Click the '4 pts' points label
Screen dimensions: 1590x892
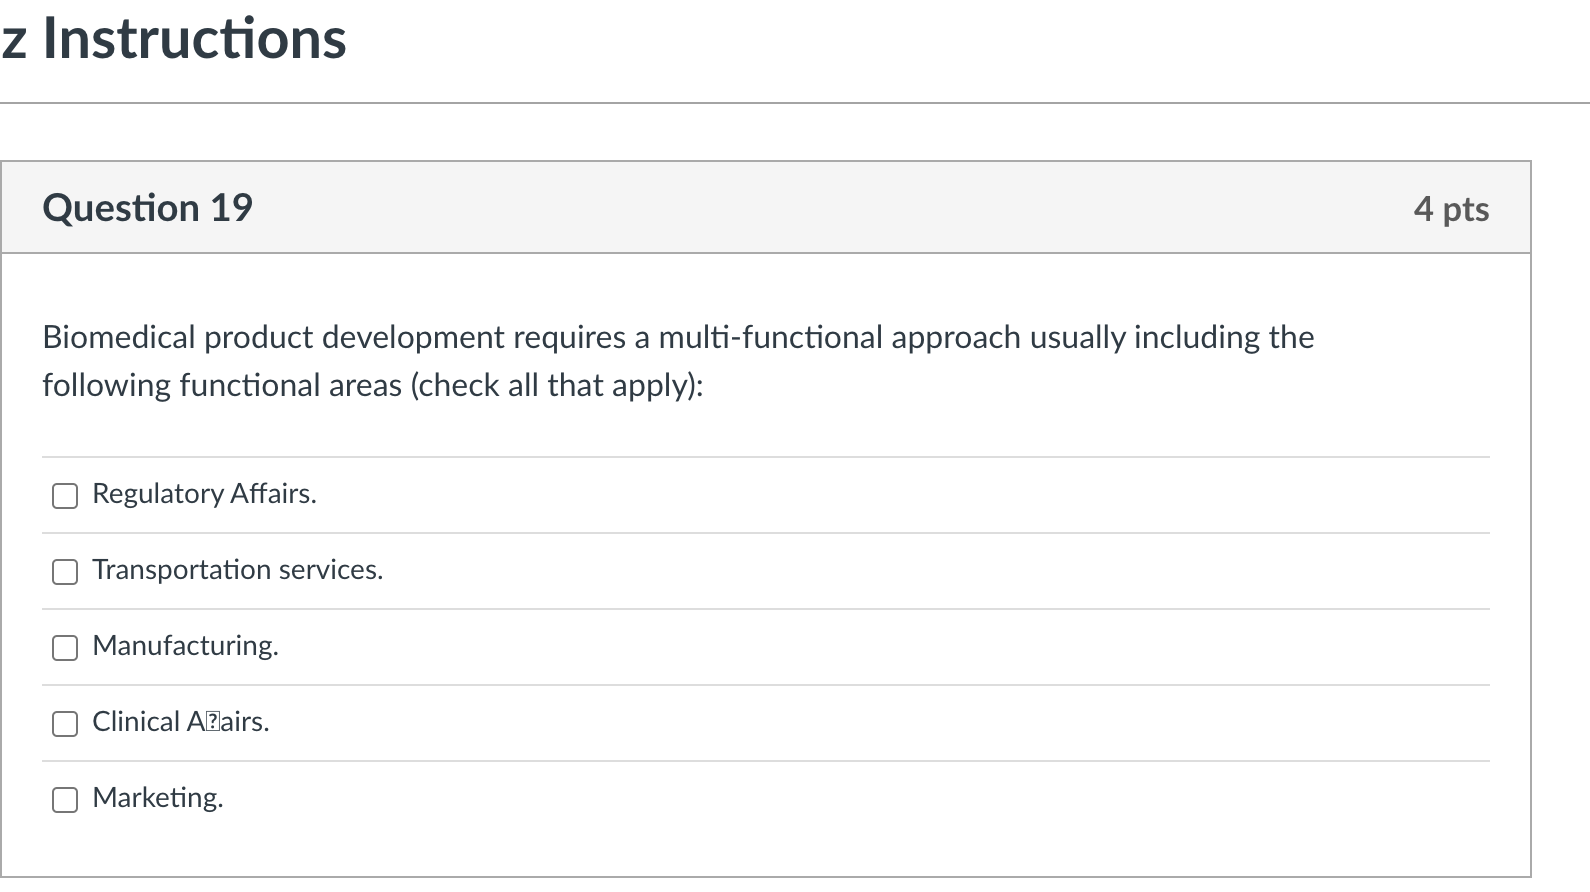click(1451, 209)
